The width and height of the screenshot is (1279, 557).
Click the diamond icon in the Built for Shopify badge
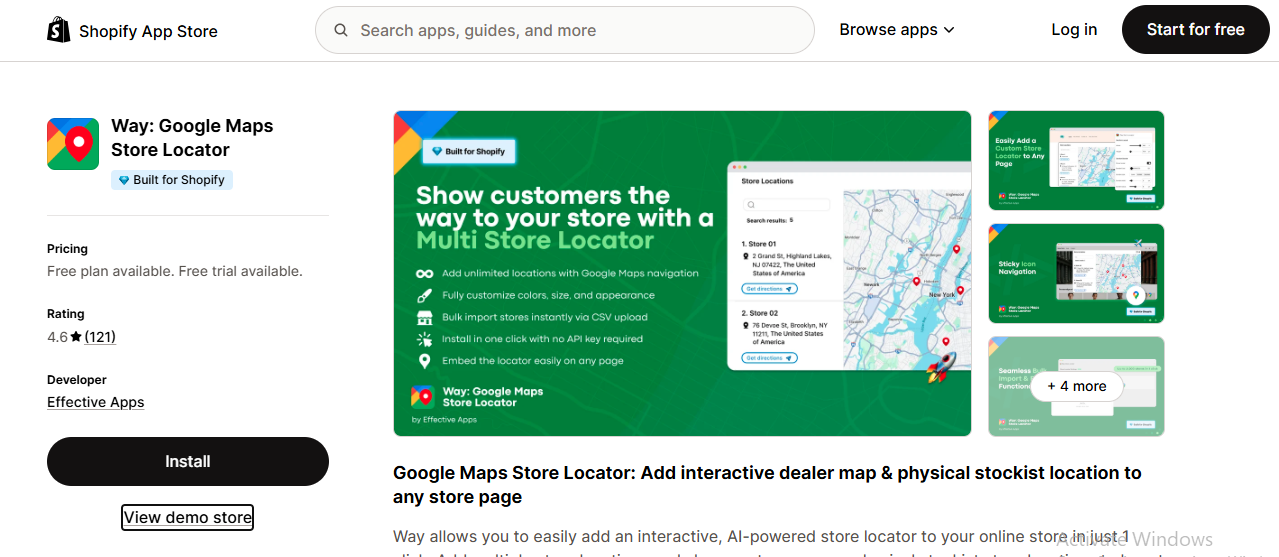(x=124, y=180)
